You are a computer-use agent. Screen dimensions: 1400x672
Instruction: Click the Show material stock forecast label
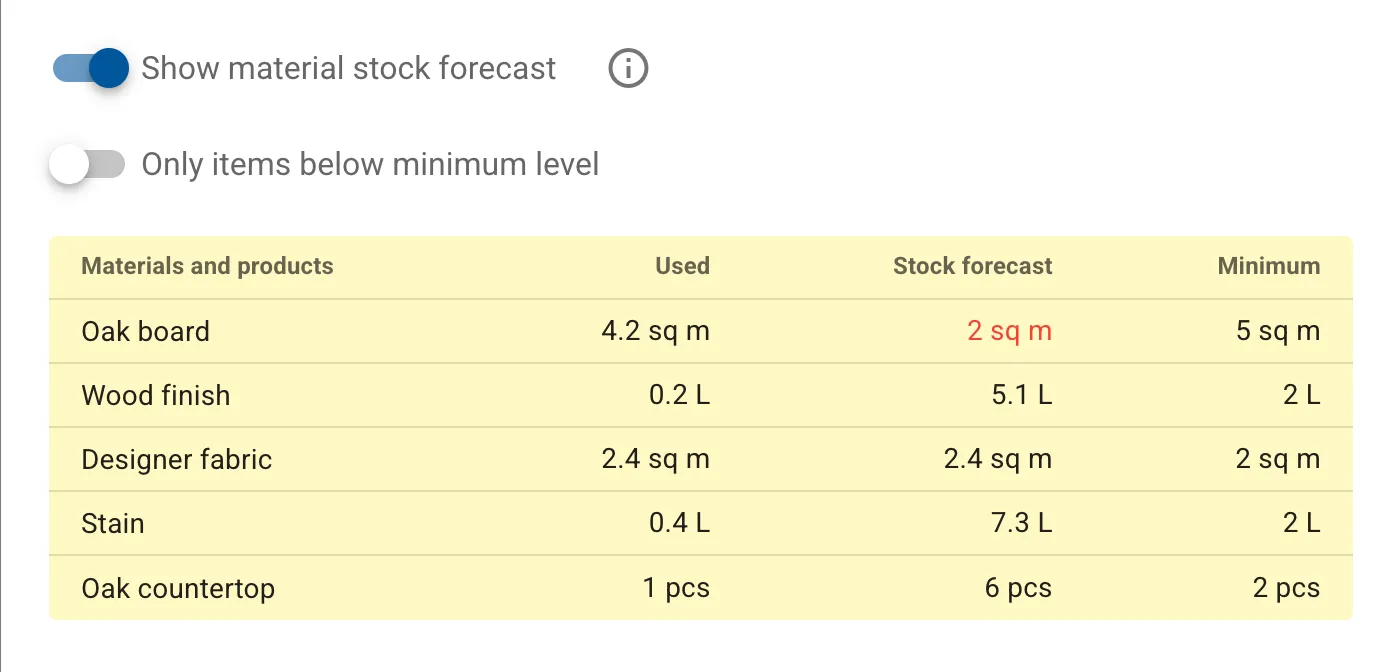348,68
